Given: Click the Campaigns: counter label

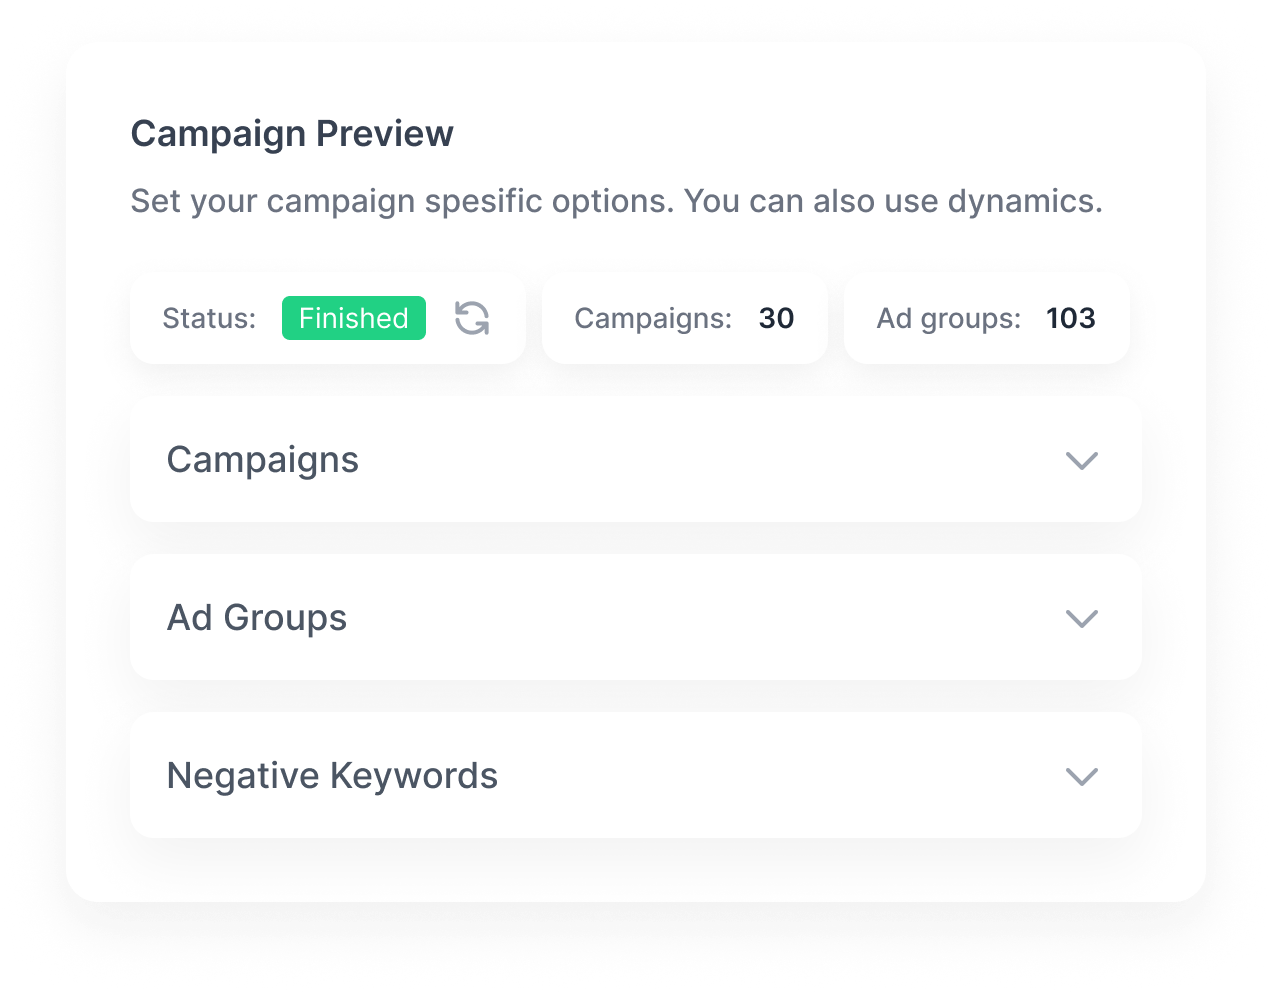Looking at the screenshot, I should 653,318.
